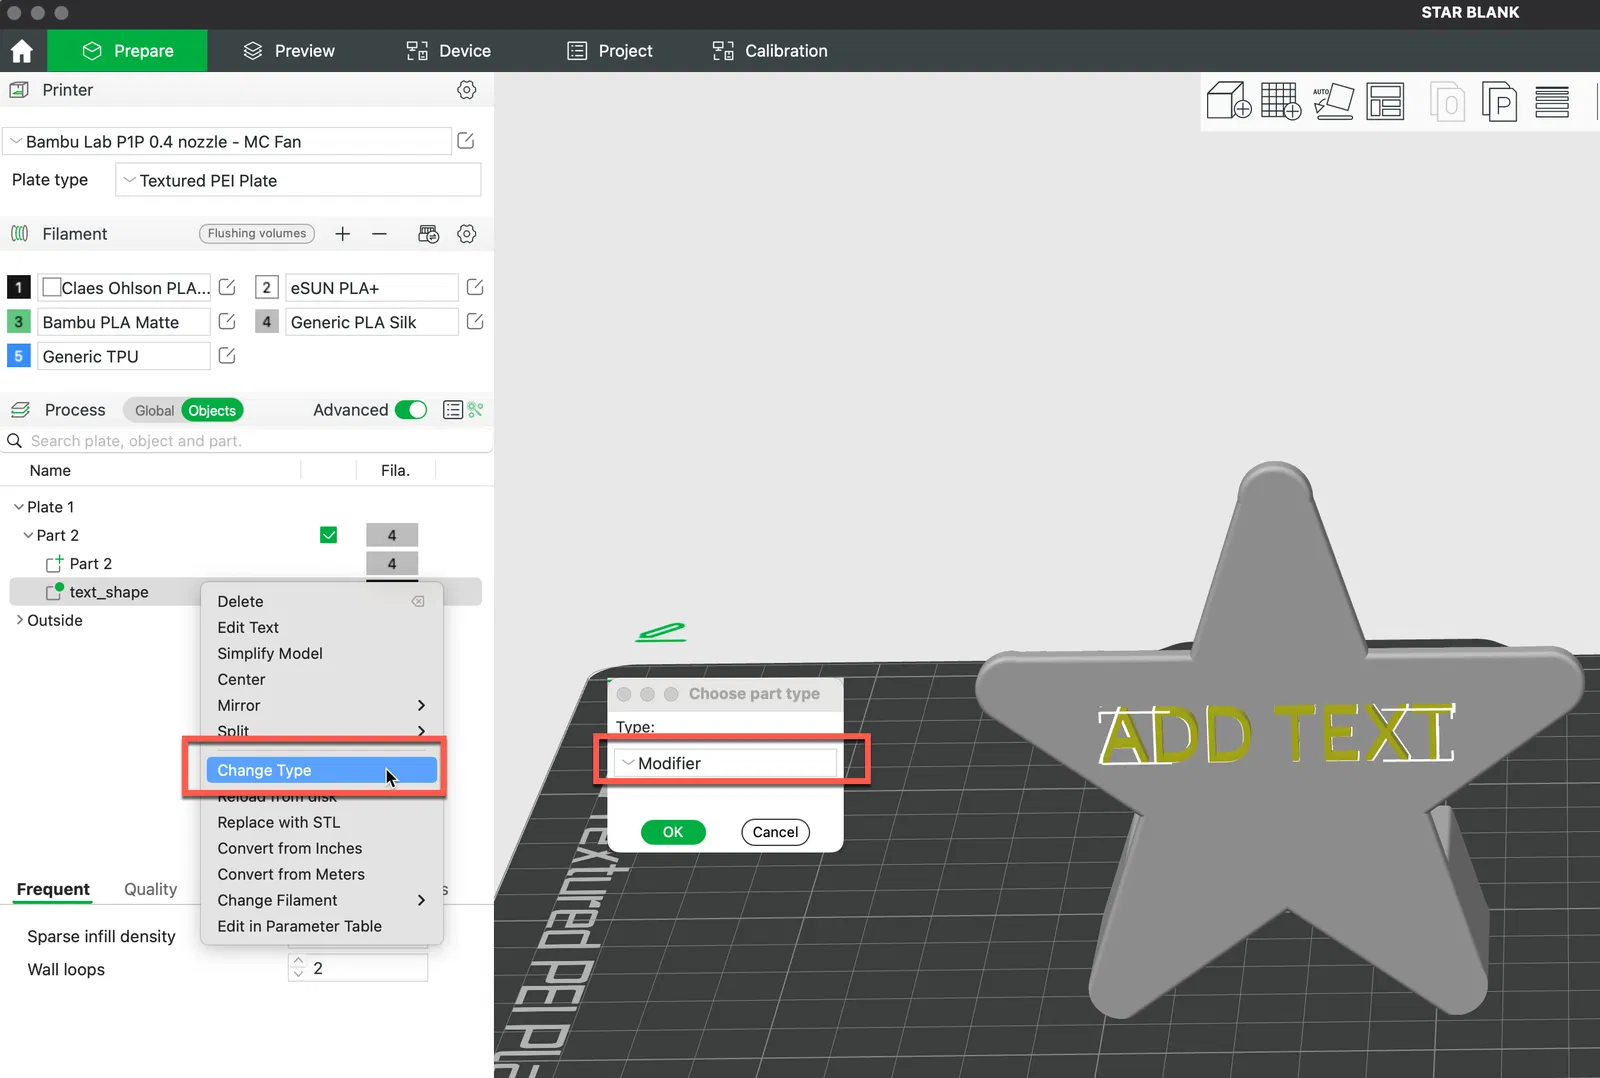Click the Split to parts icon
This screenshot has height=1078, width=1600.
pyautogui.click(x=1499, y=102)
